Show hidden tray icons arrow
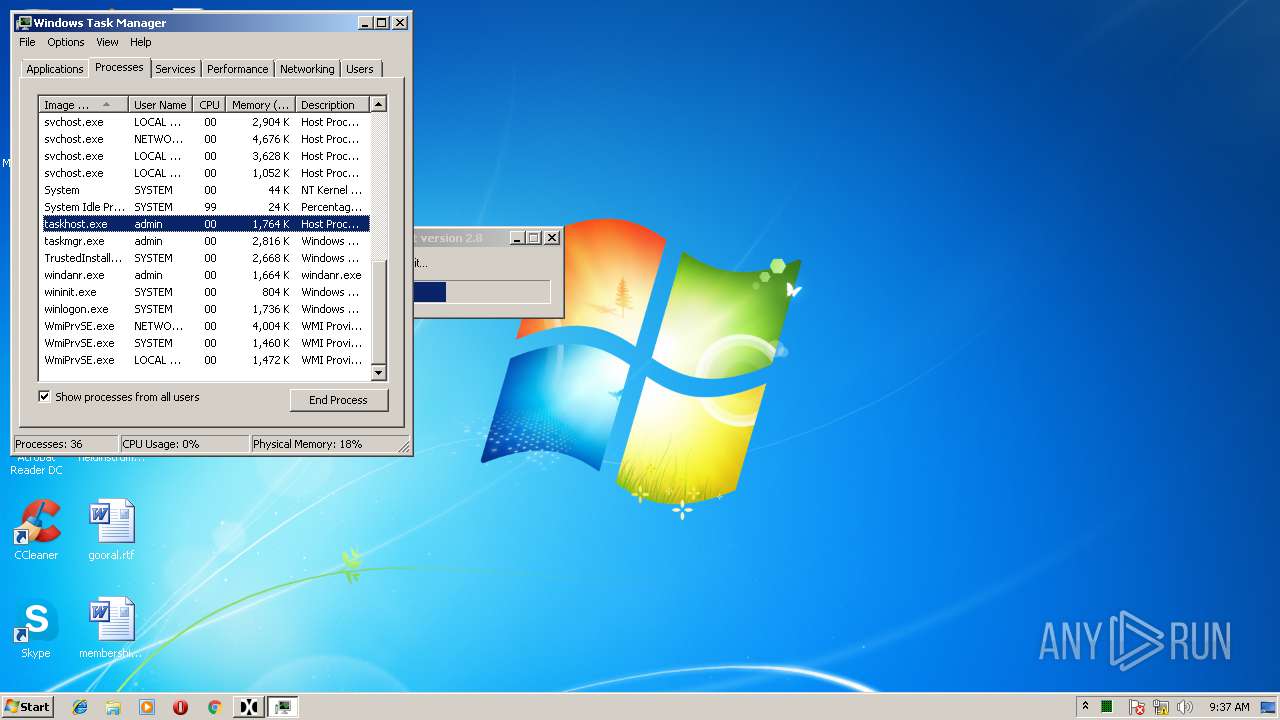Screen dimensions: 1280x720 pos(1085,706)
